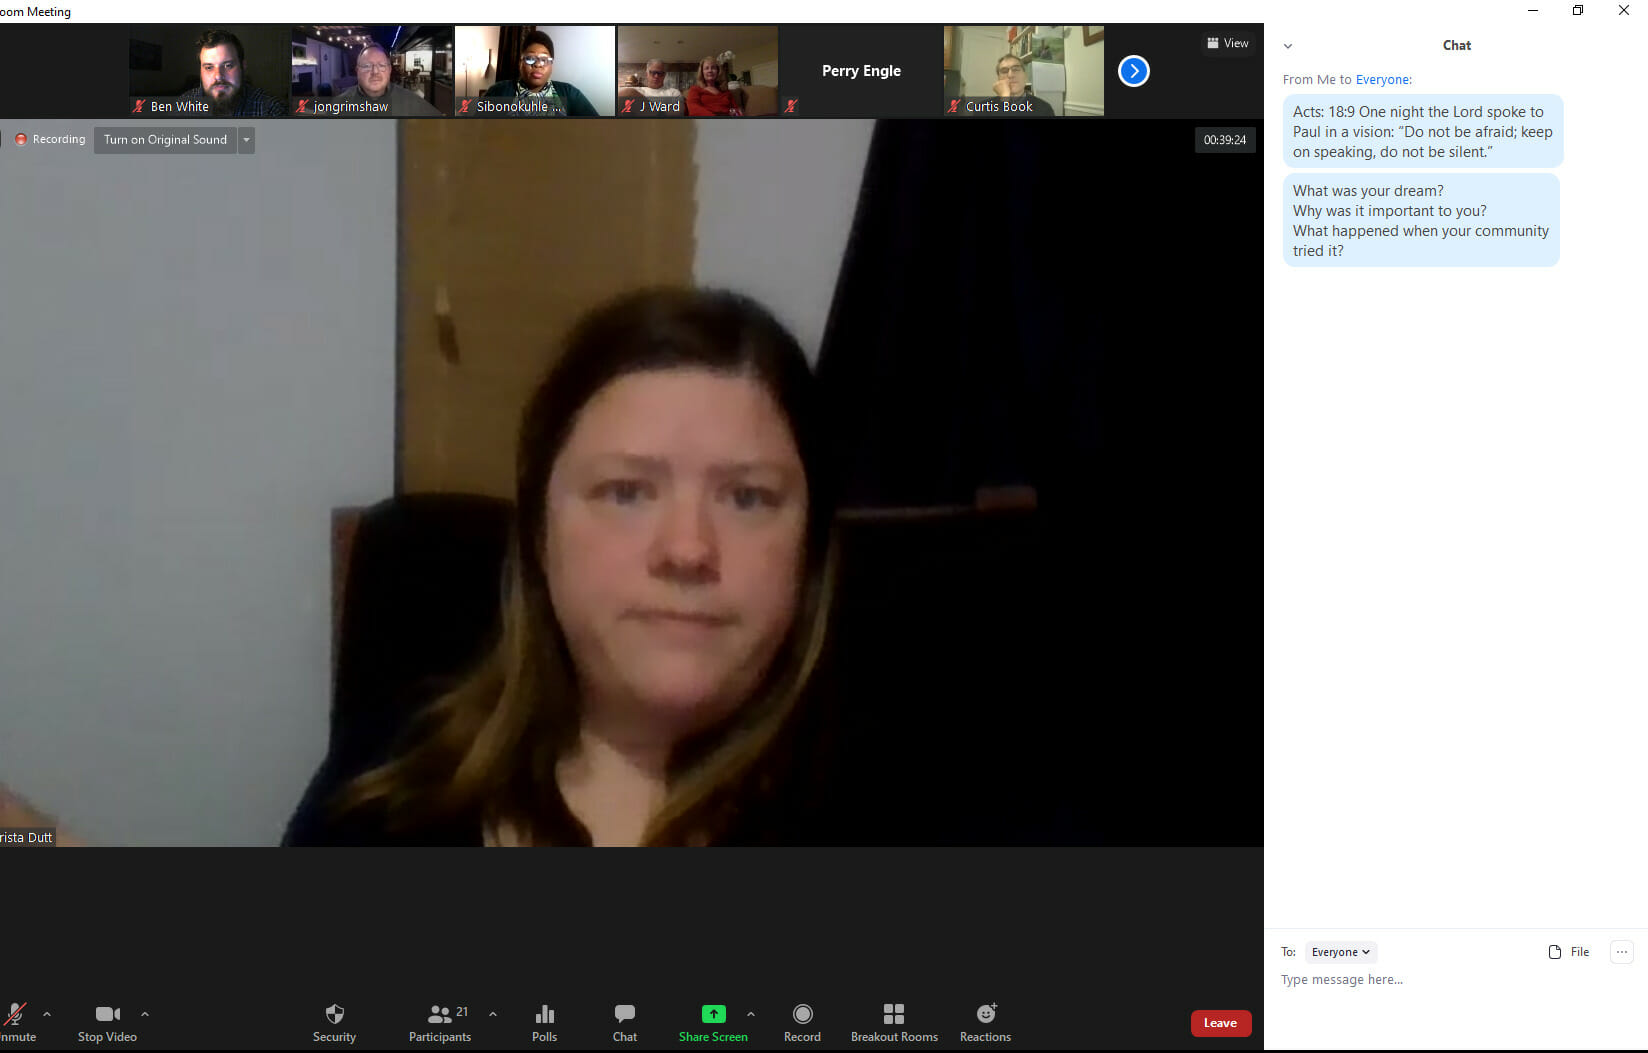Click the green Share Screen icon
The height and width of the screenshot is (1053, 1648).
(x=713, y=1015)
